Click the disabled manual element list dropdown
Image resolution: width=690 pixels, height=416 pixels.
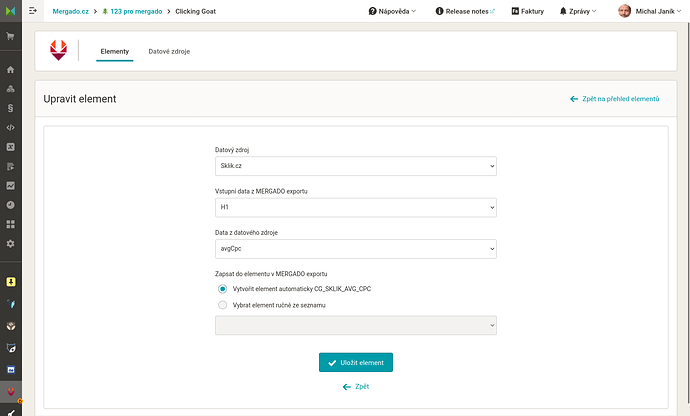(356, 325)
